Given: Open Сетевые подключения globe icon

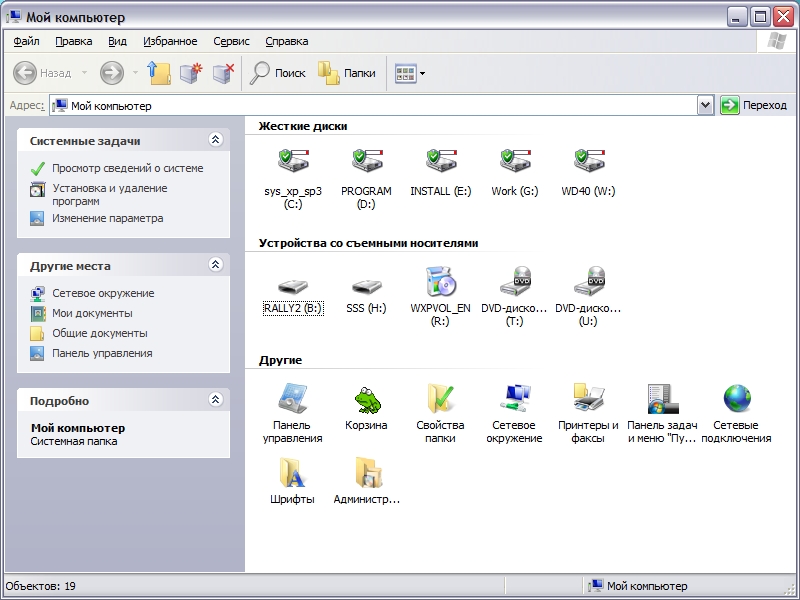Looking at the screenshot, I should 736,400.
